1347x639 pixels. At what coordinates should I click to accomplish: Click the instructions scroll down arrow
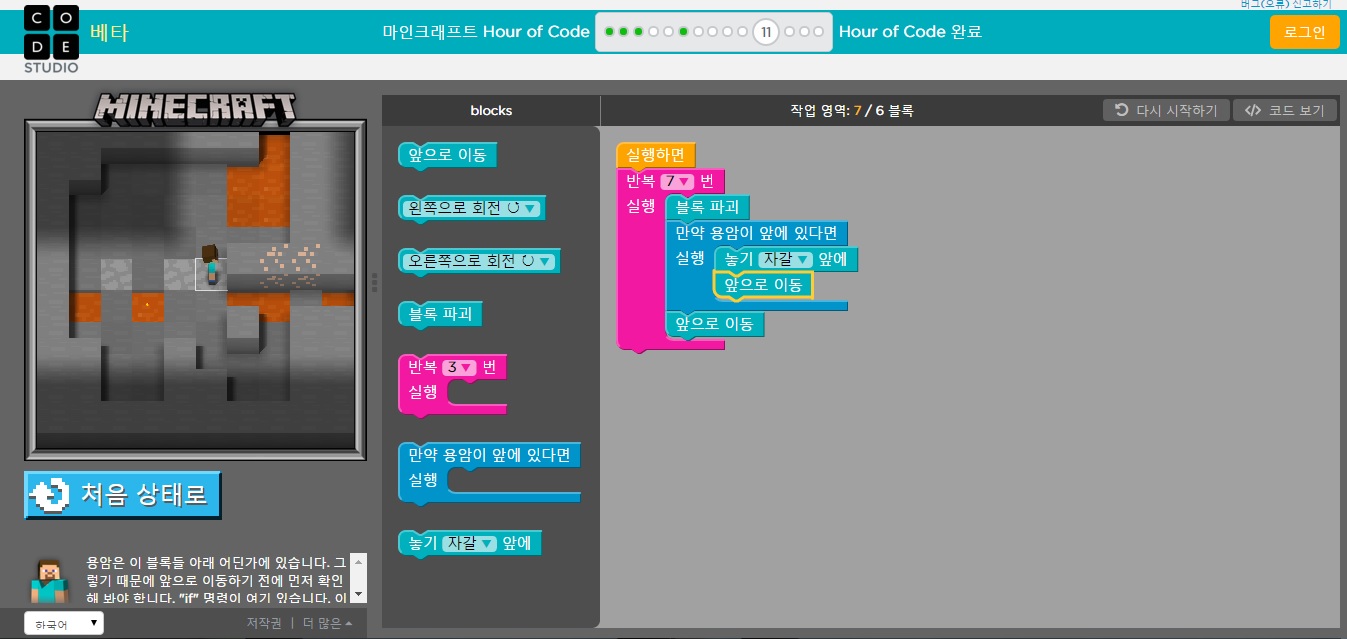point(359,595)
